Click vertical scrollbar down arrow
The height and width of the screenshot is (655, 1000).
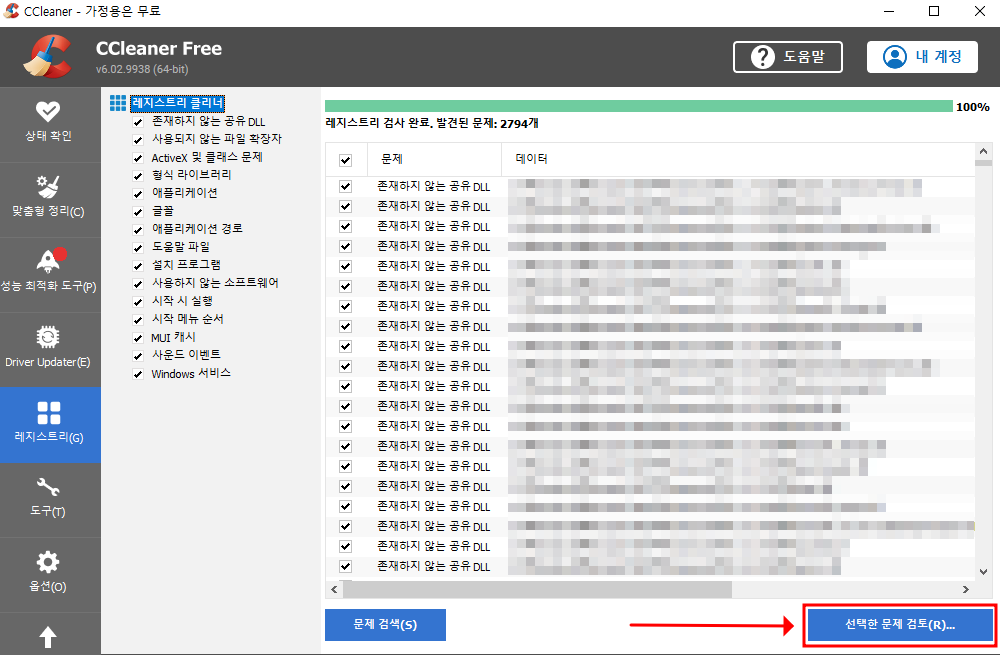tap(983, 572)
